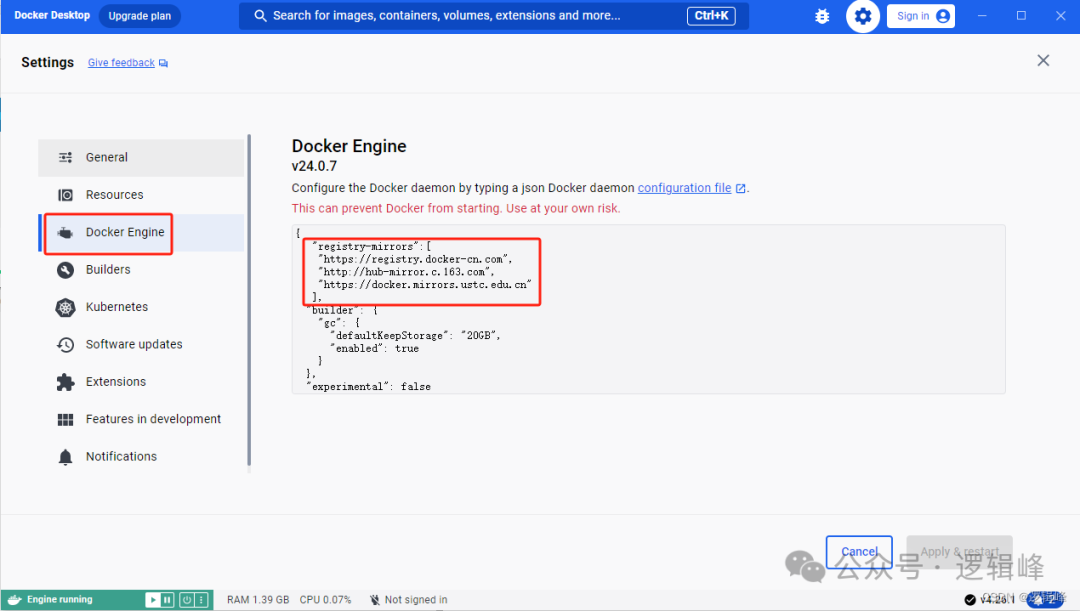Screen dimensions: 1080x611
Task: Open the Kubernetes settings panel
Action: click(x=115, y=307)
